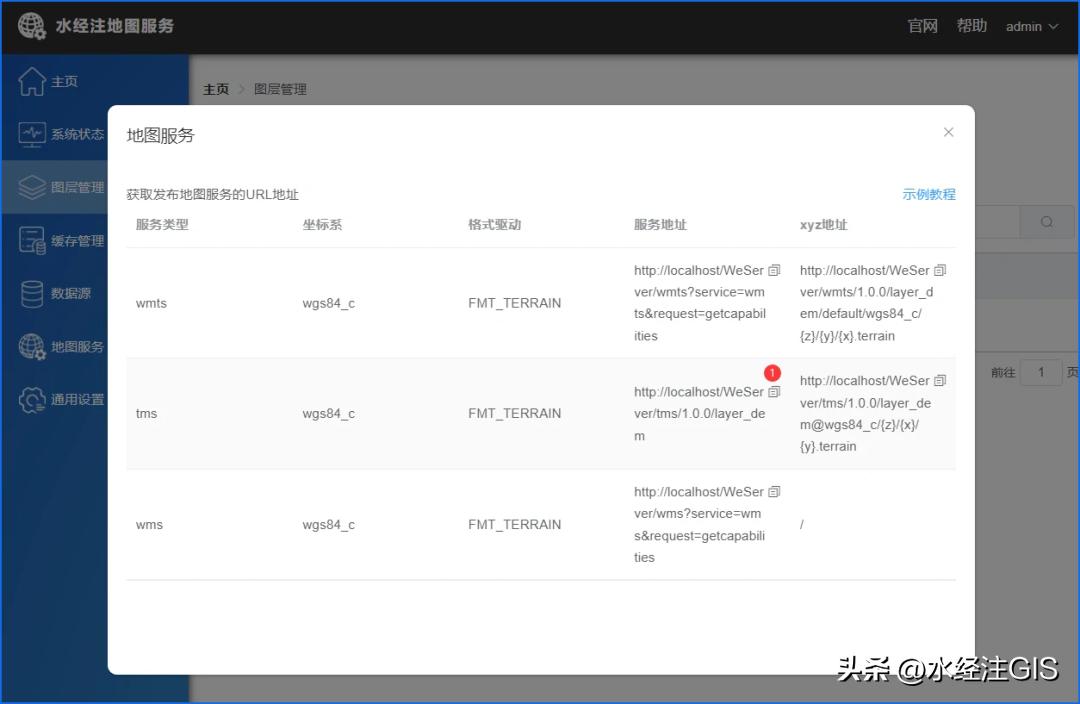This screenshot has height=704, width=1080.
Task: Click the page number input next to 前往
Action: pyautogui.click(x=1041, y=371)
